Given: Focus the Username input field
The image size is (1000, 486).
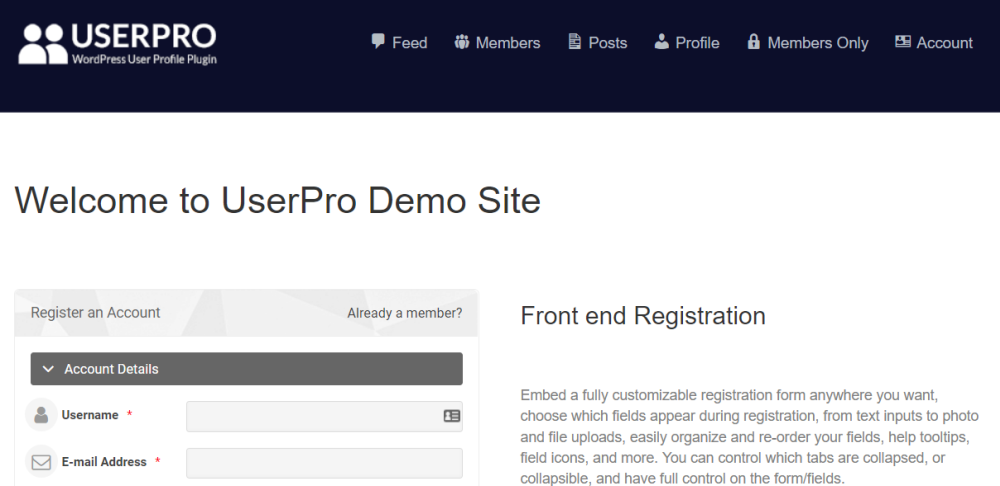Looking at the screenshot, I should [312, 416].
